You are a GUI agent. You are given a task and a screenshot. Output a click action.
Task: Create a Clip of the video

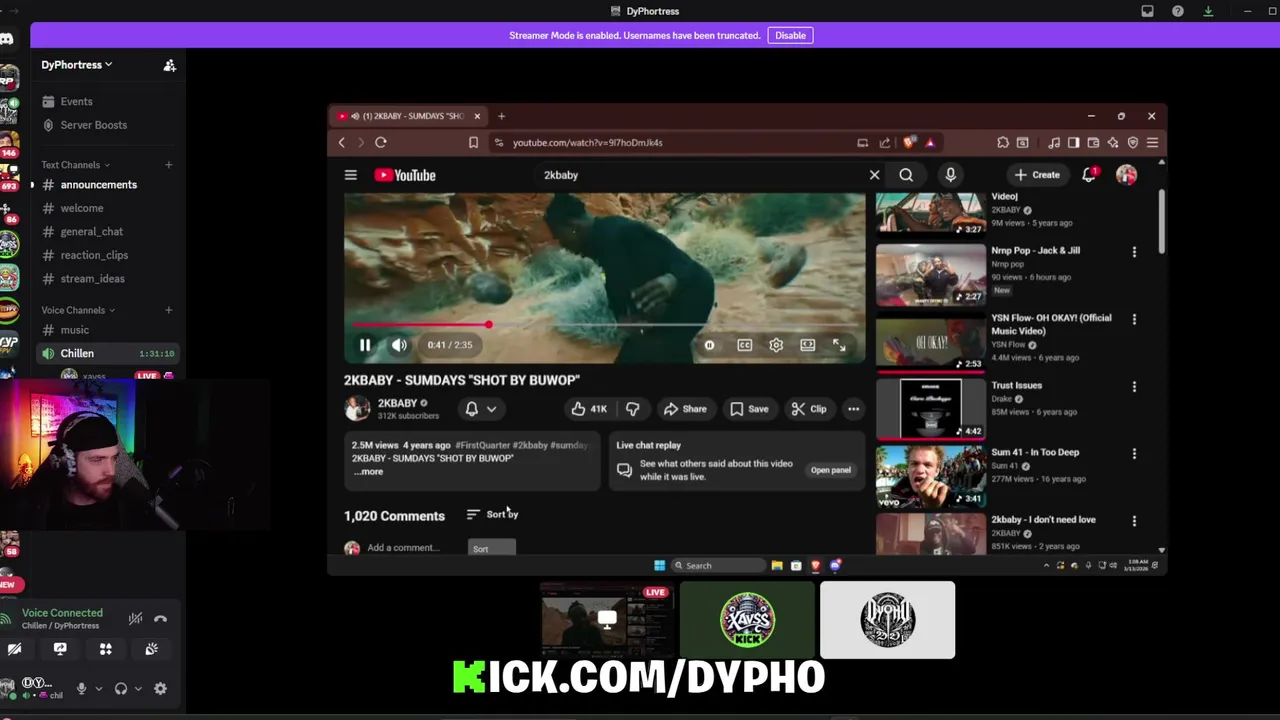pyautogui.click(x=809, y=409)
